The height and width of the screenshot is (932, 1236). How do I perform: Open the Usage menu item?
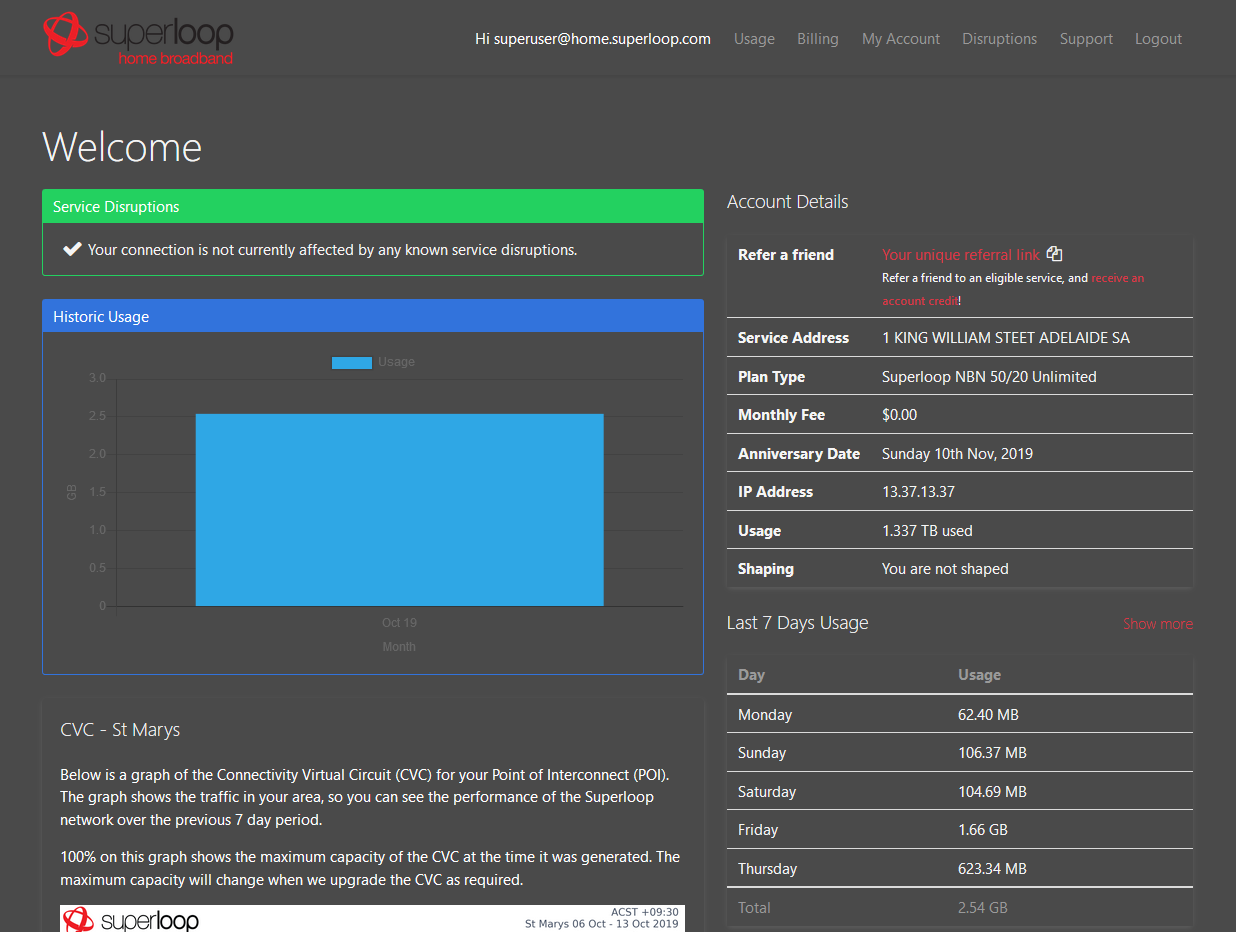coord(754,39)
